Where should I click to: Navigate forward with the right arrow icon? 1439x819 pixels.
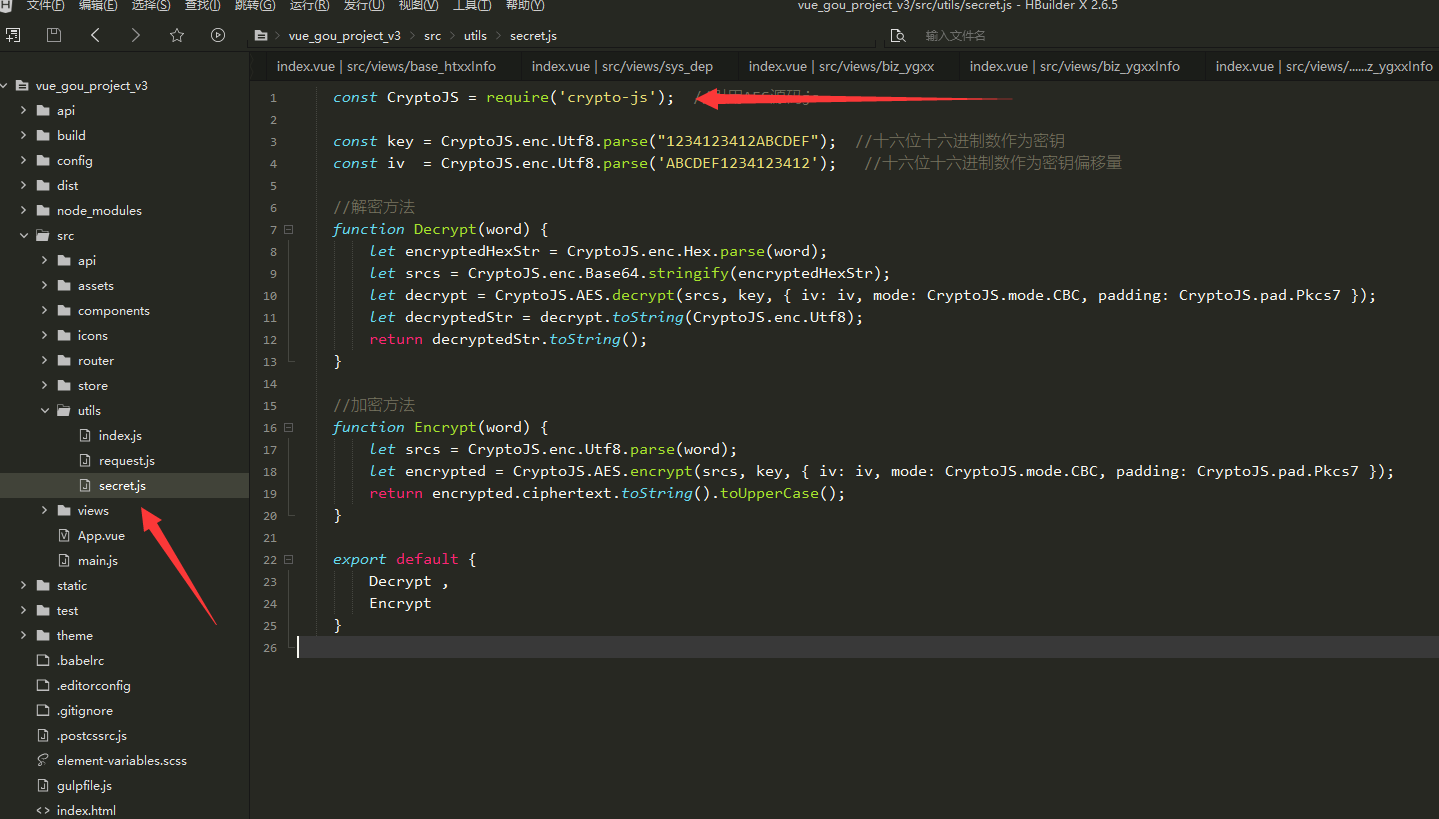[x=136, y=35]
